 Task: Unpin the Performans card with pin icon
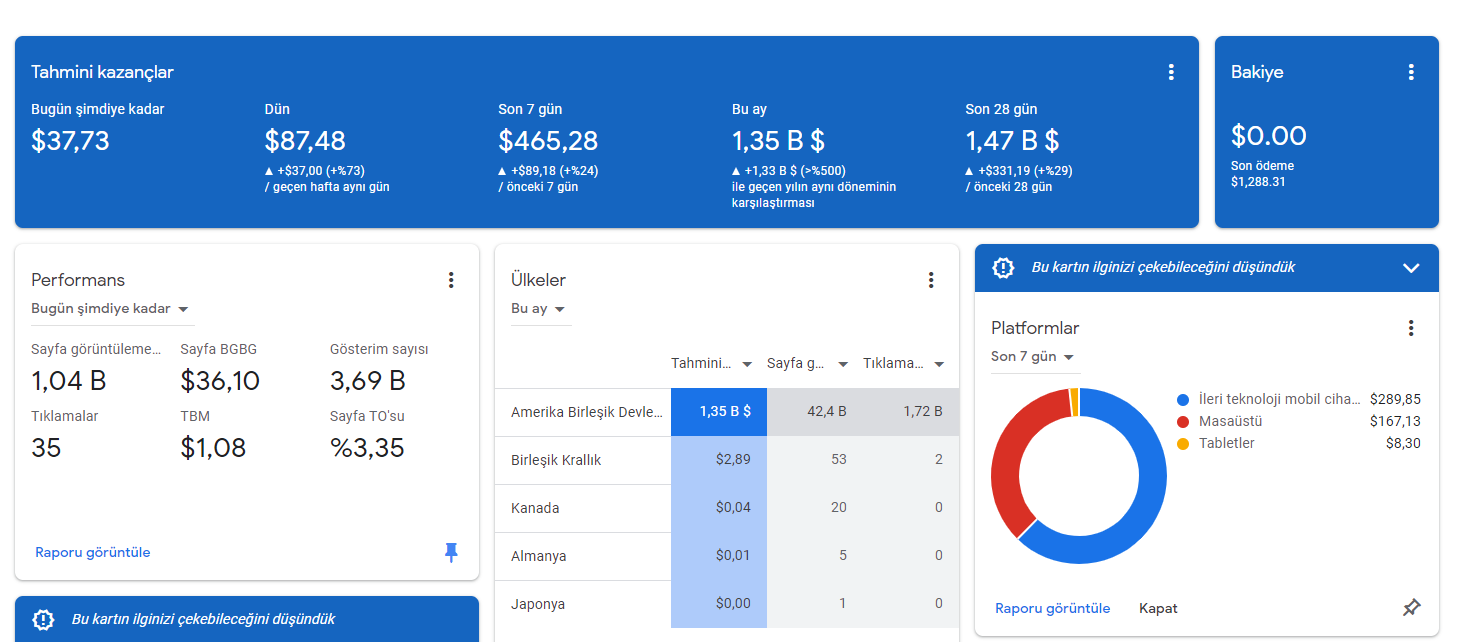(451, 553)
